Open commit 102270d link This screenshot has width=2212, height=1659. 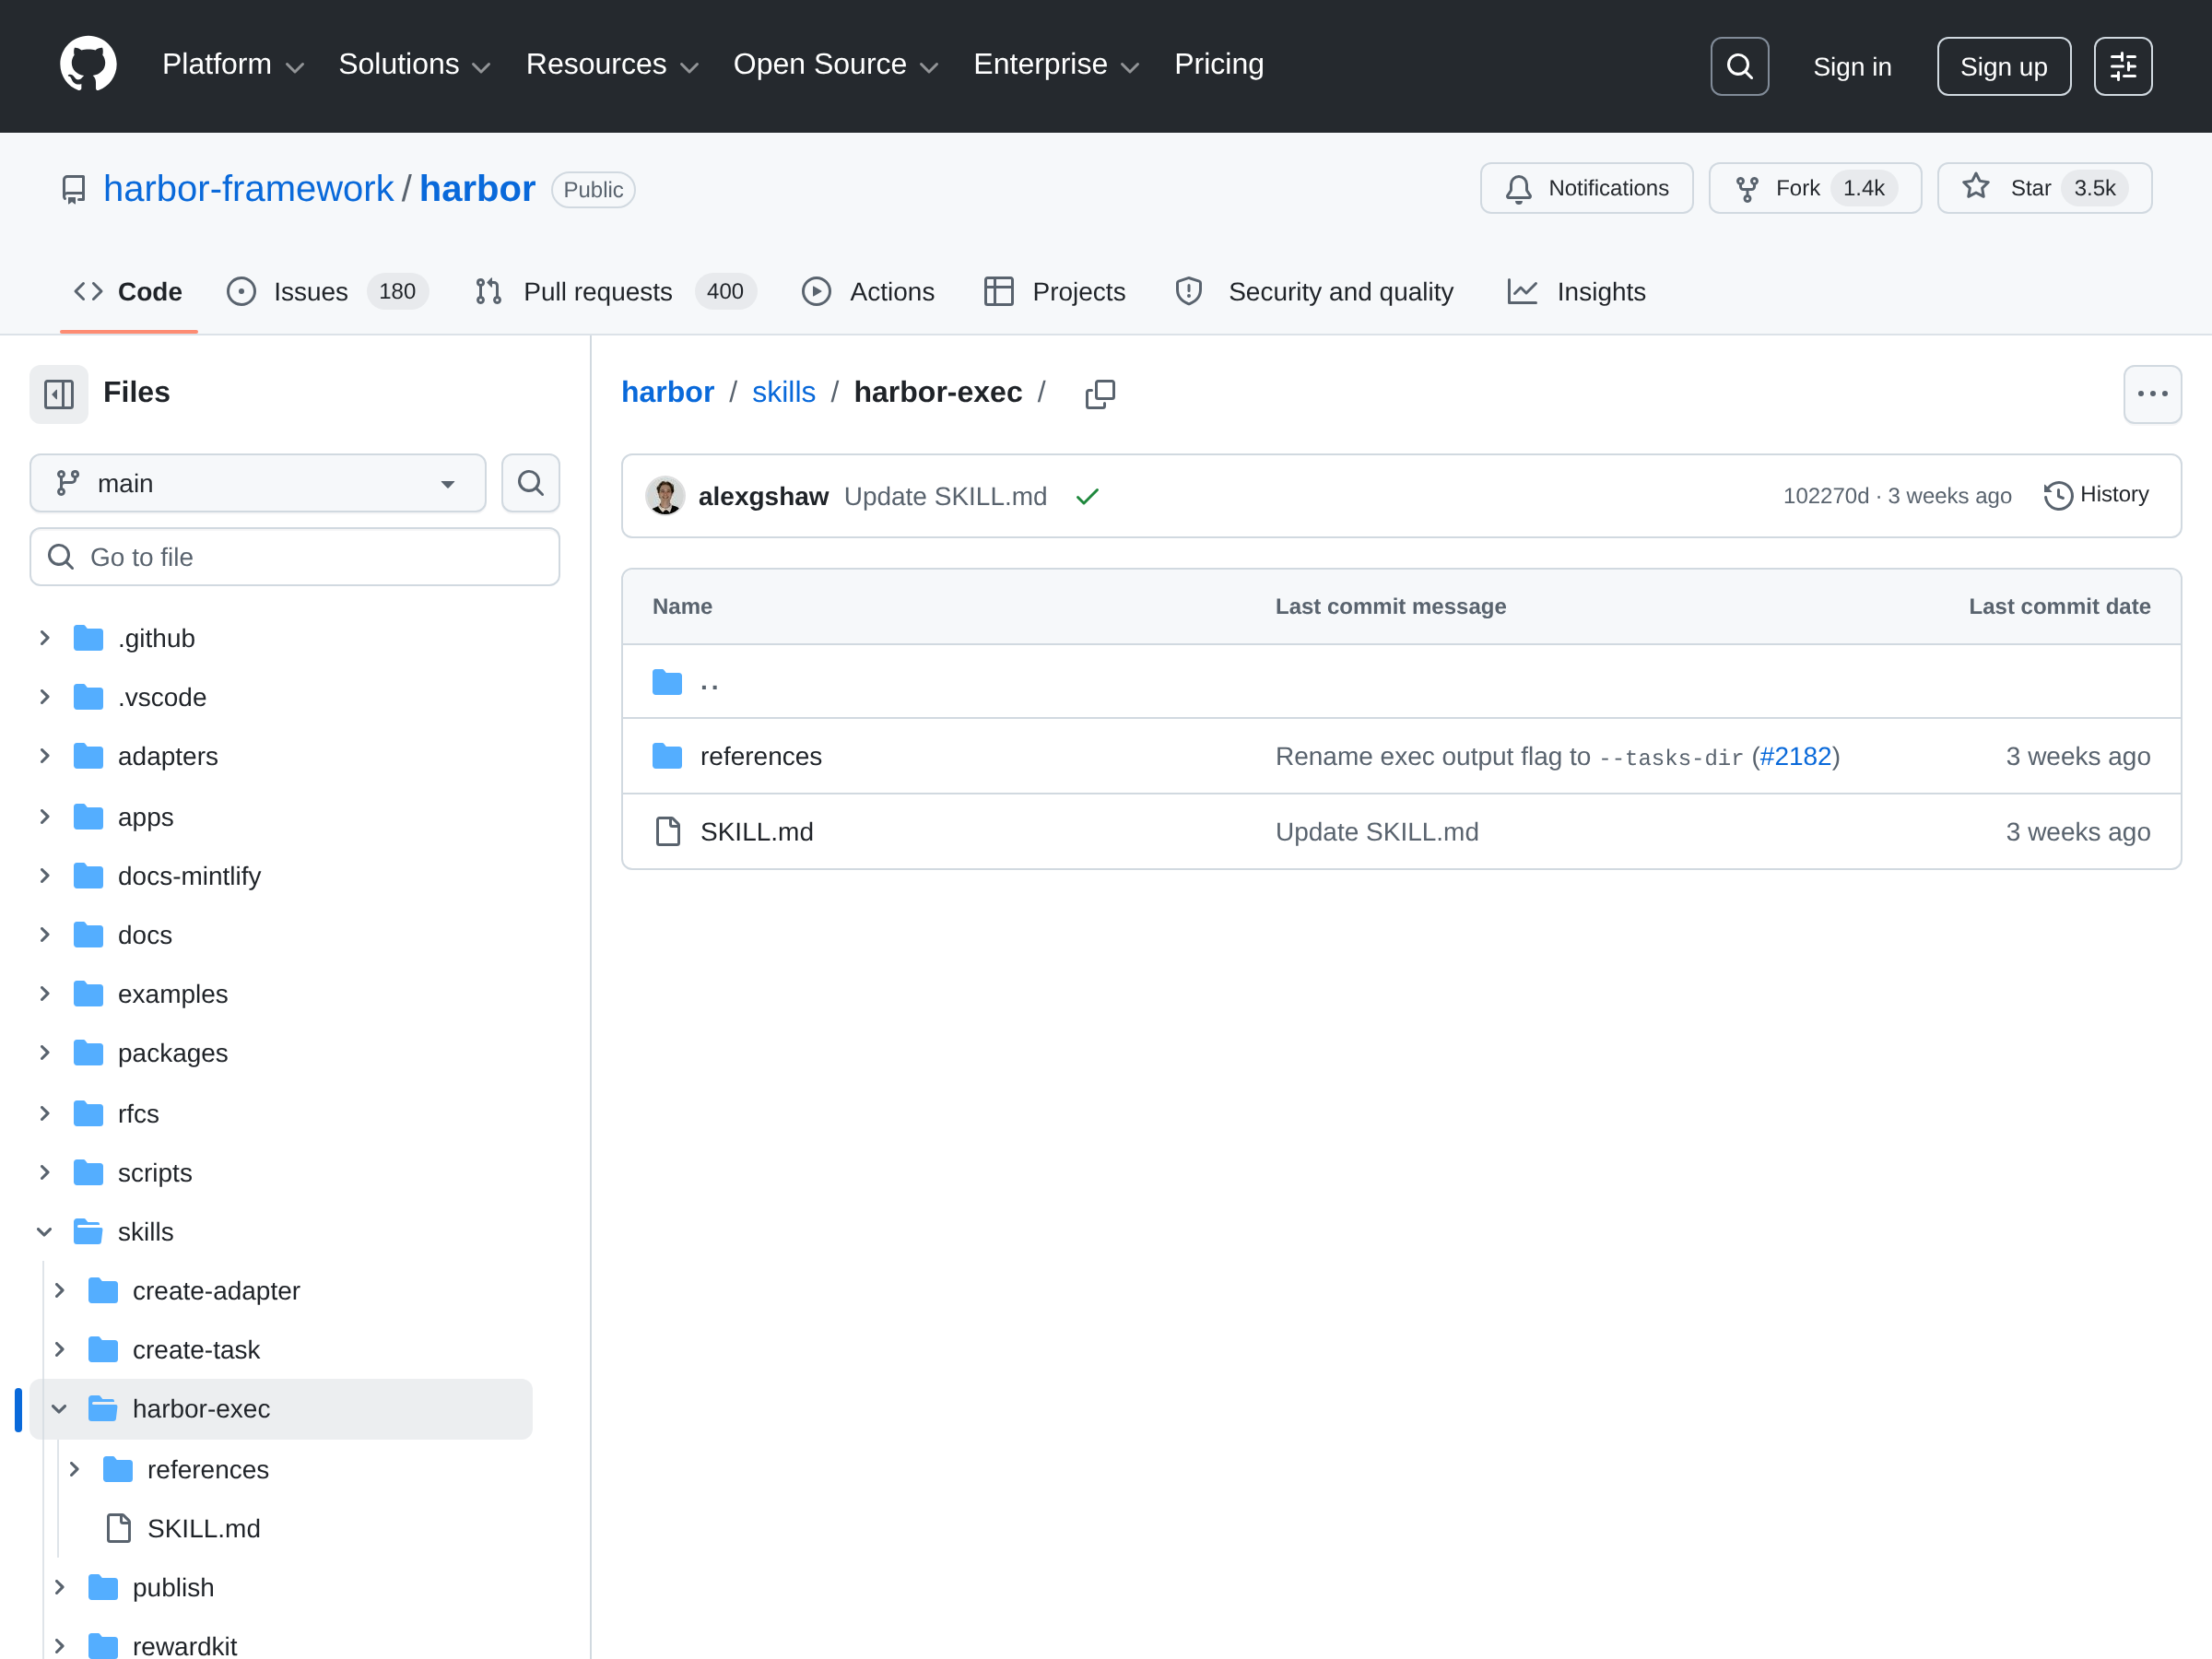(x=1825, y=496)
